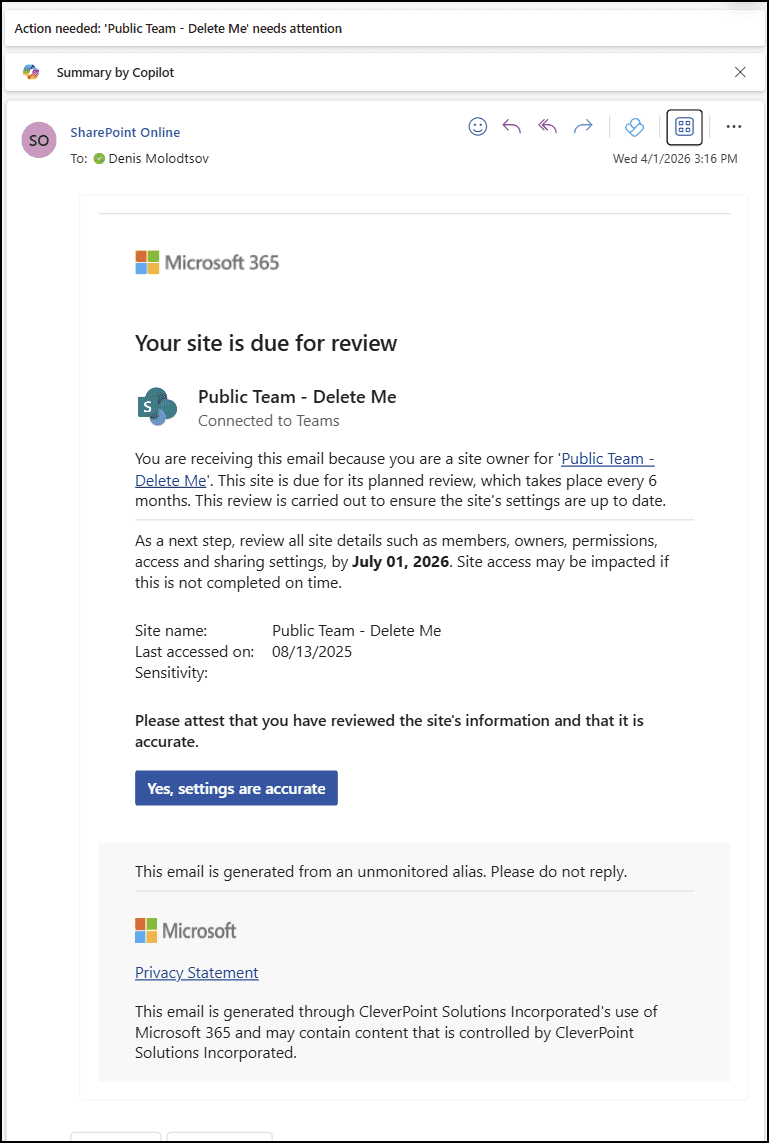Click the Reply All icon
769x1143 pixels.
(x=547, y=126)
